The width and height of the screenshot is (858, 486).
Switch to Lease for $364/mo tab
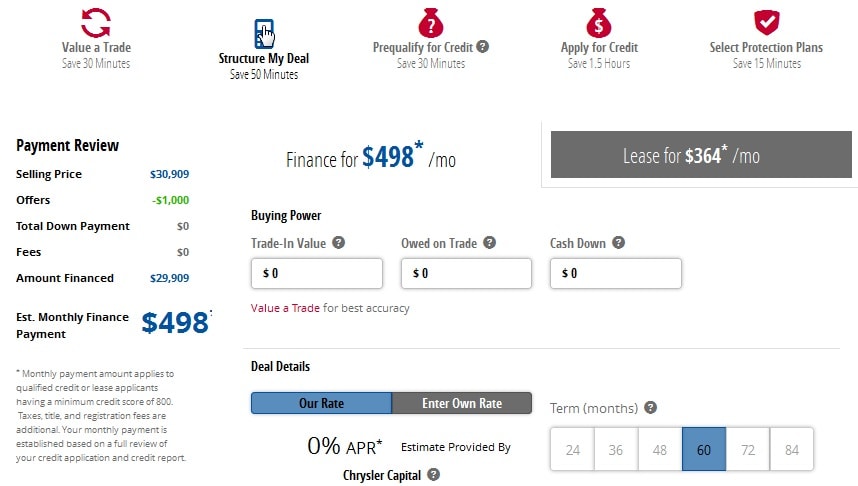click(x=701, y=154)
